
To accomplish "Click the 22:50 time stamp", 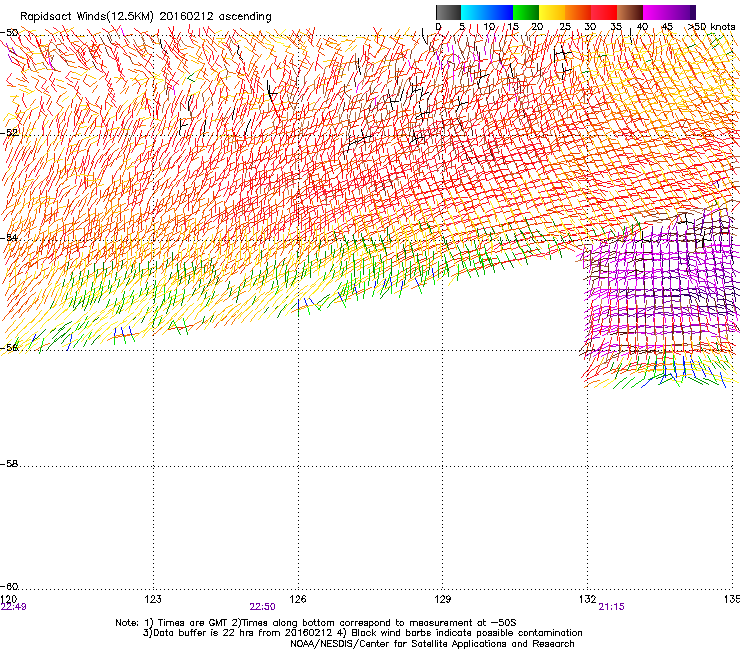I will 262,607.
